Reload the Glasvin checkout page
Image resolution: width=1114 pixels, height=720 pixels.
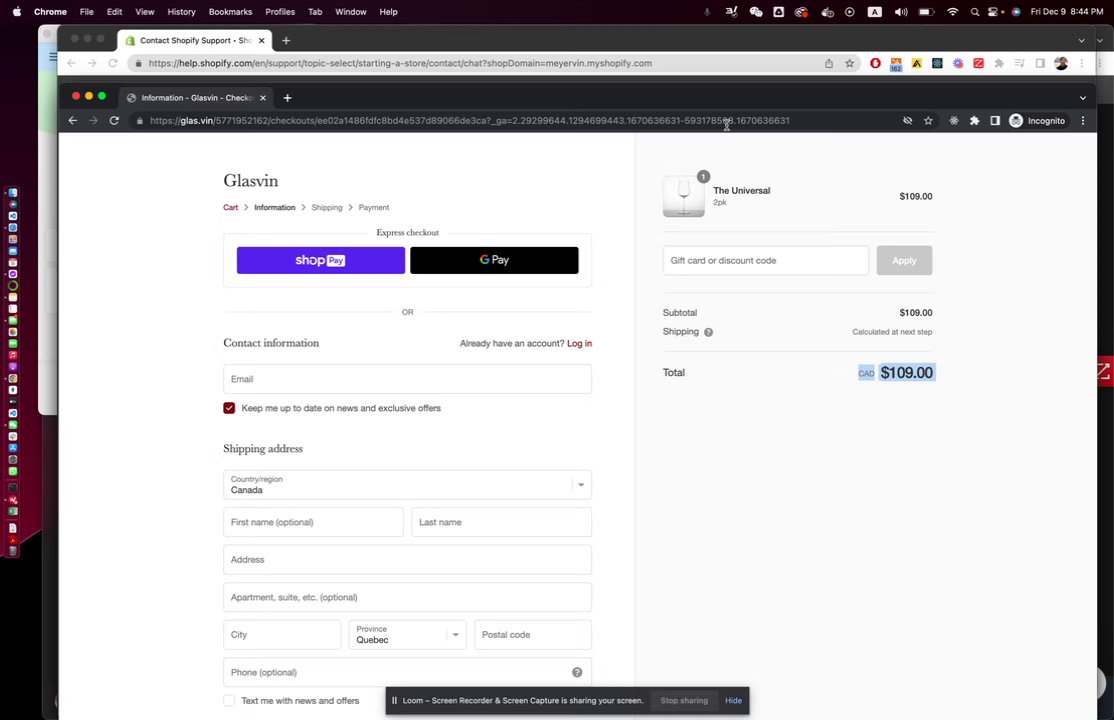coord(114,121)
